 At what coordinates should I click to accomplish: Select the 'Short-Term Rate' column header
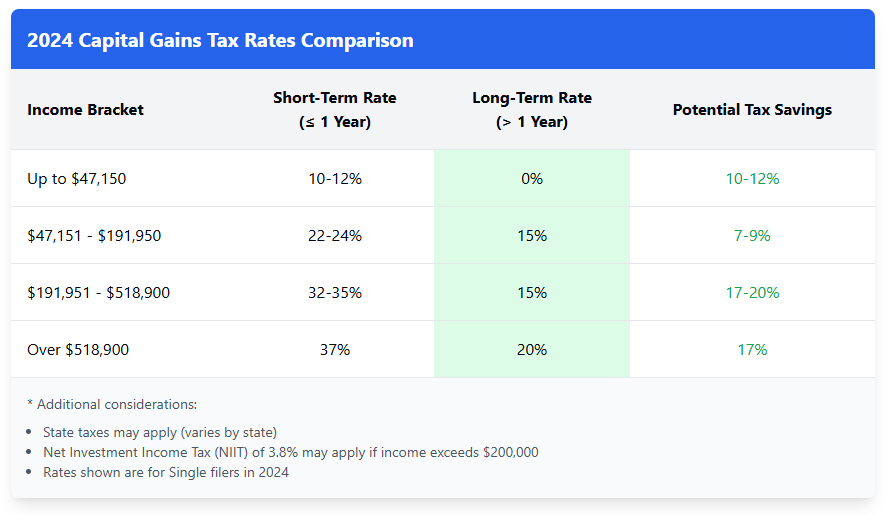pos(335,110)
